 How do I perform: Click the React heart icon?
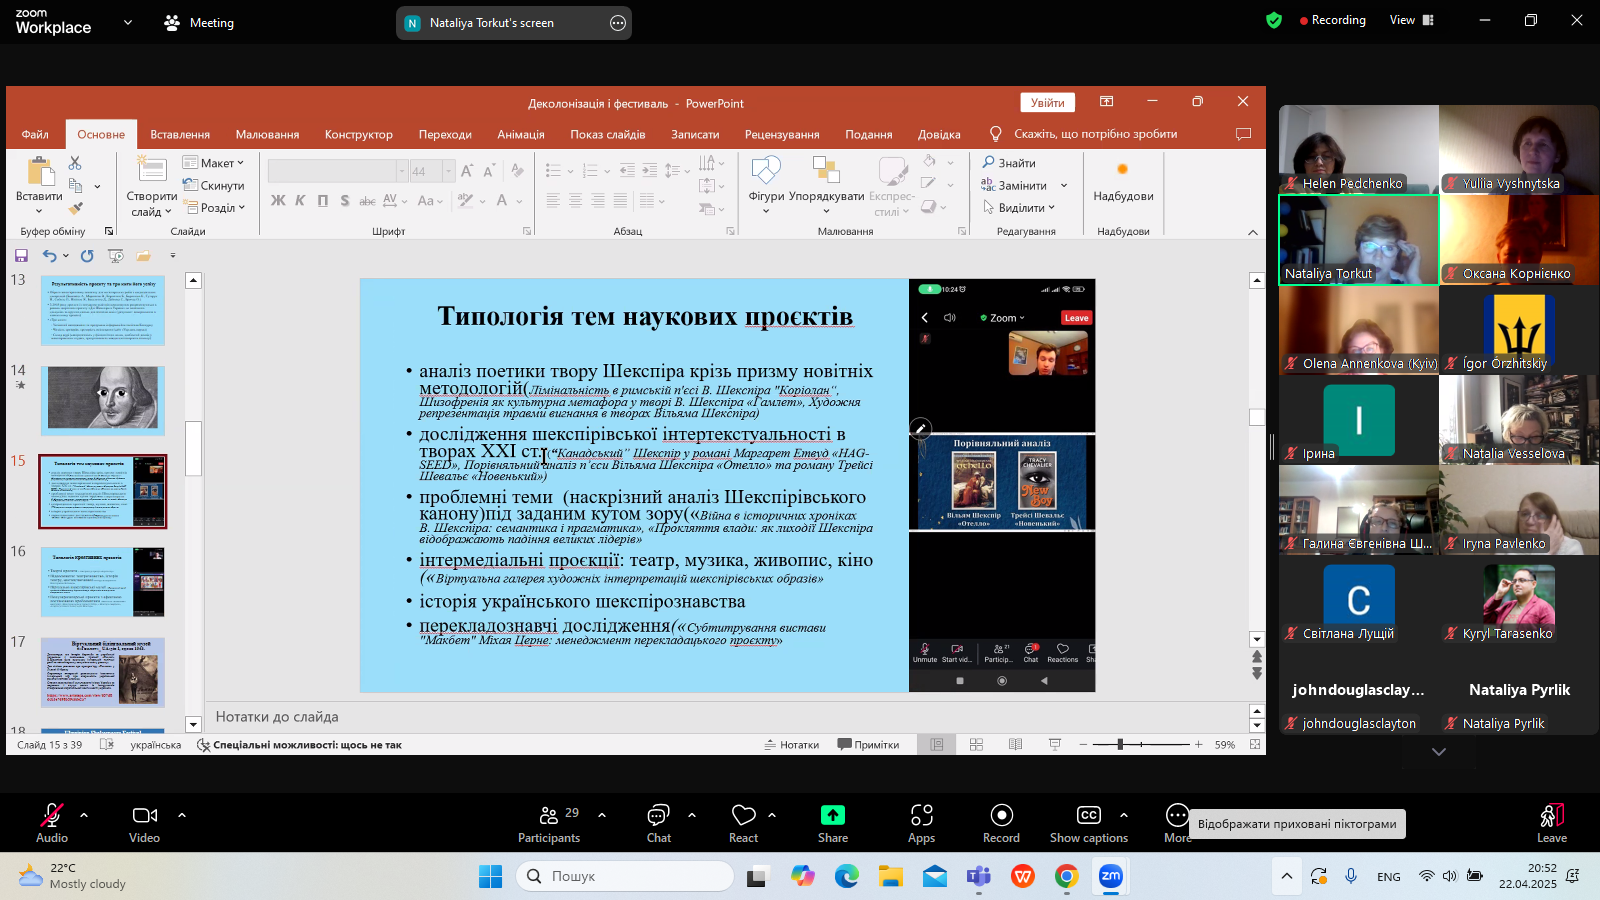click(x=743, y=816)
